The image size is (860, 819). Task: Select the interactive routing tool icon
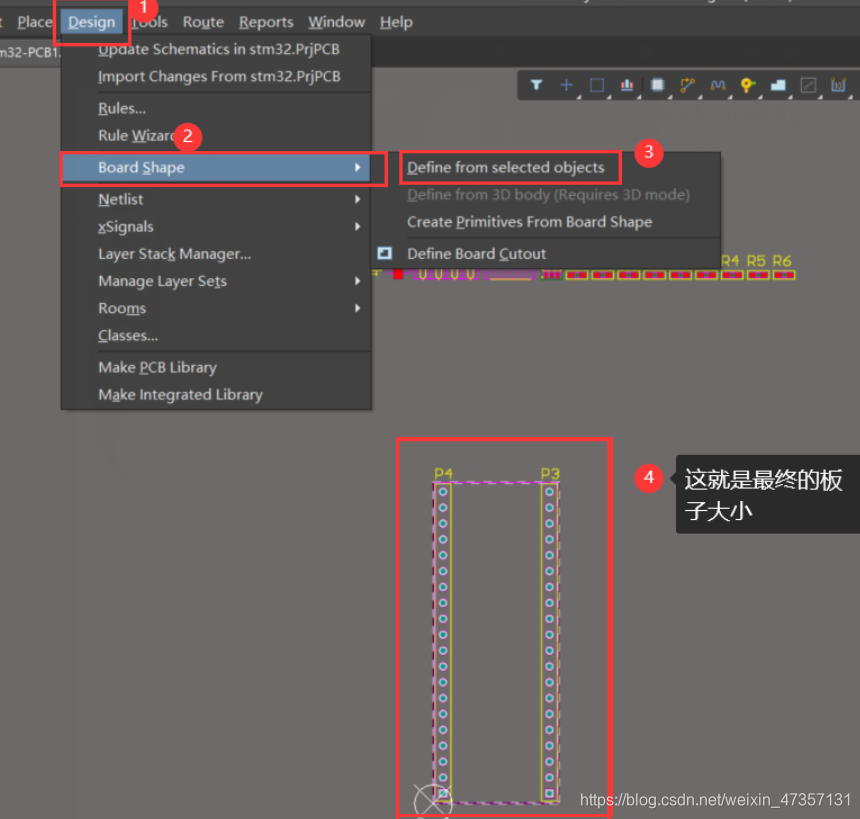pos(687,85)
